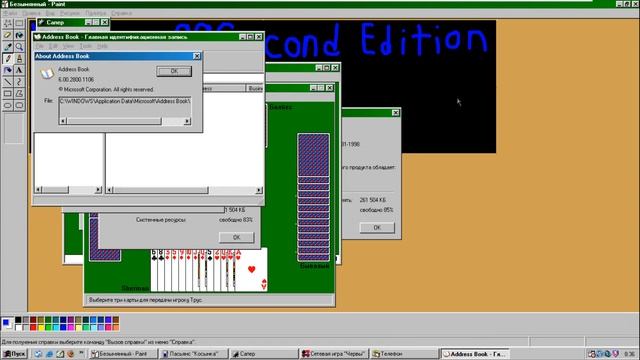
Task: Click the leftmost system tray icon
Action: tap(592, 354)
